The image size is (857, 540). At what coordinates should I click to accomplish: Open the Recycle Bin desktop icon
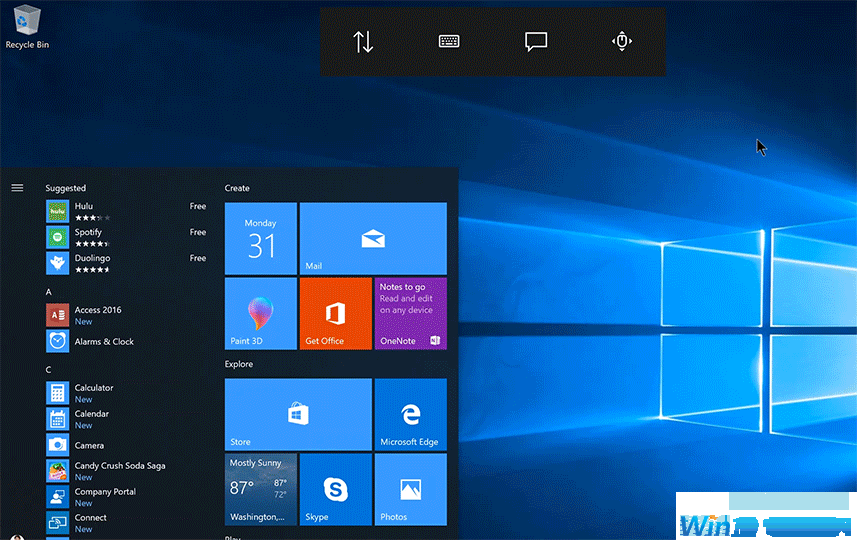click(26, 24)
